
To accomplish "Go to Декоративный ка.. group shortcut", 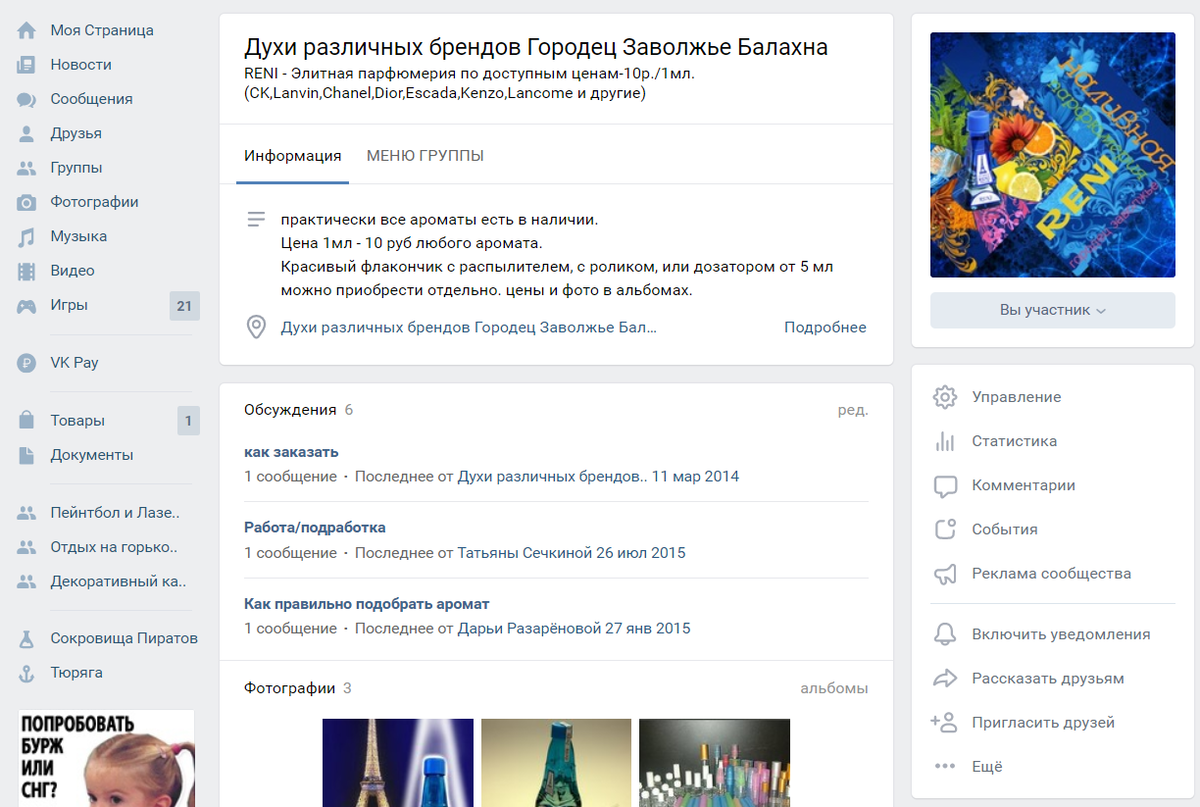I will pyautogui.click(x=119, y=581).
